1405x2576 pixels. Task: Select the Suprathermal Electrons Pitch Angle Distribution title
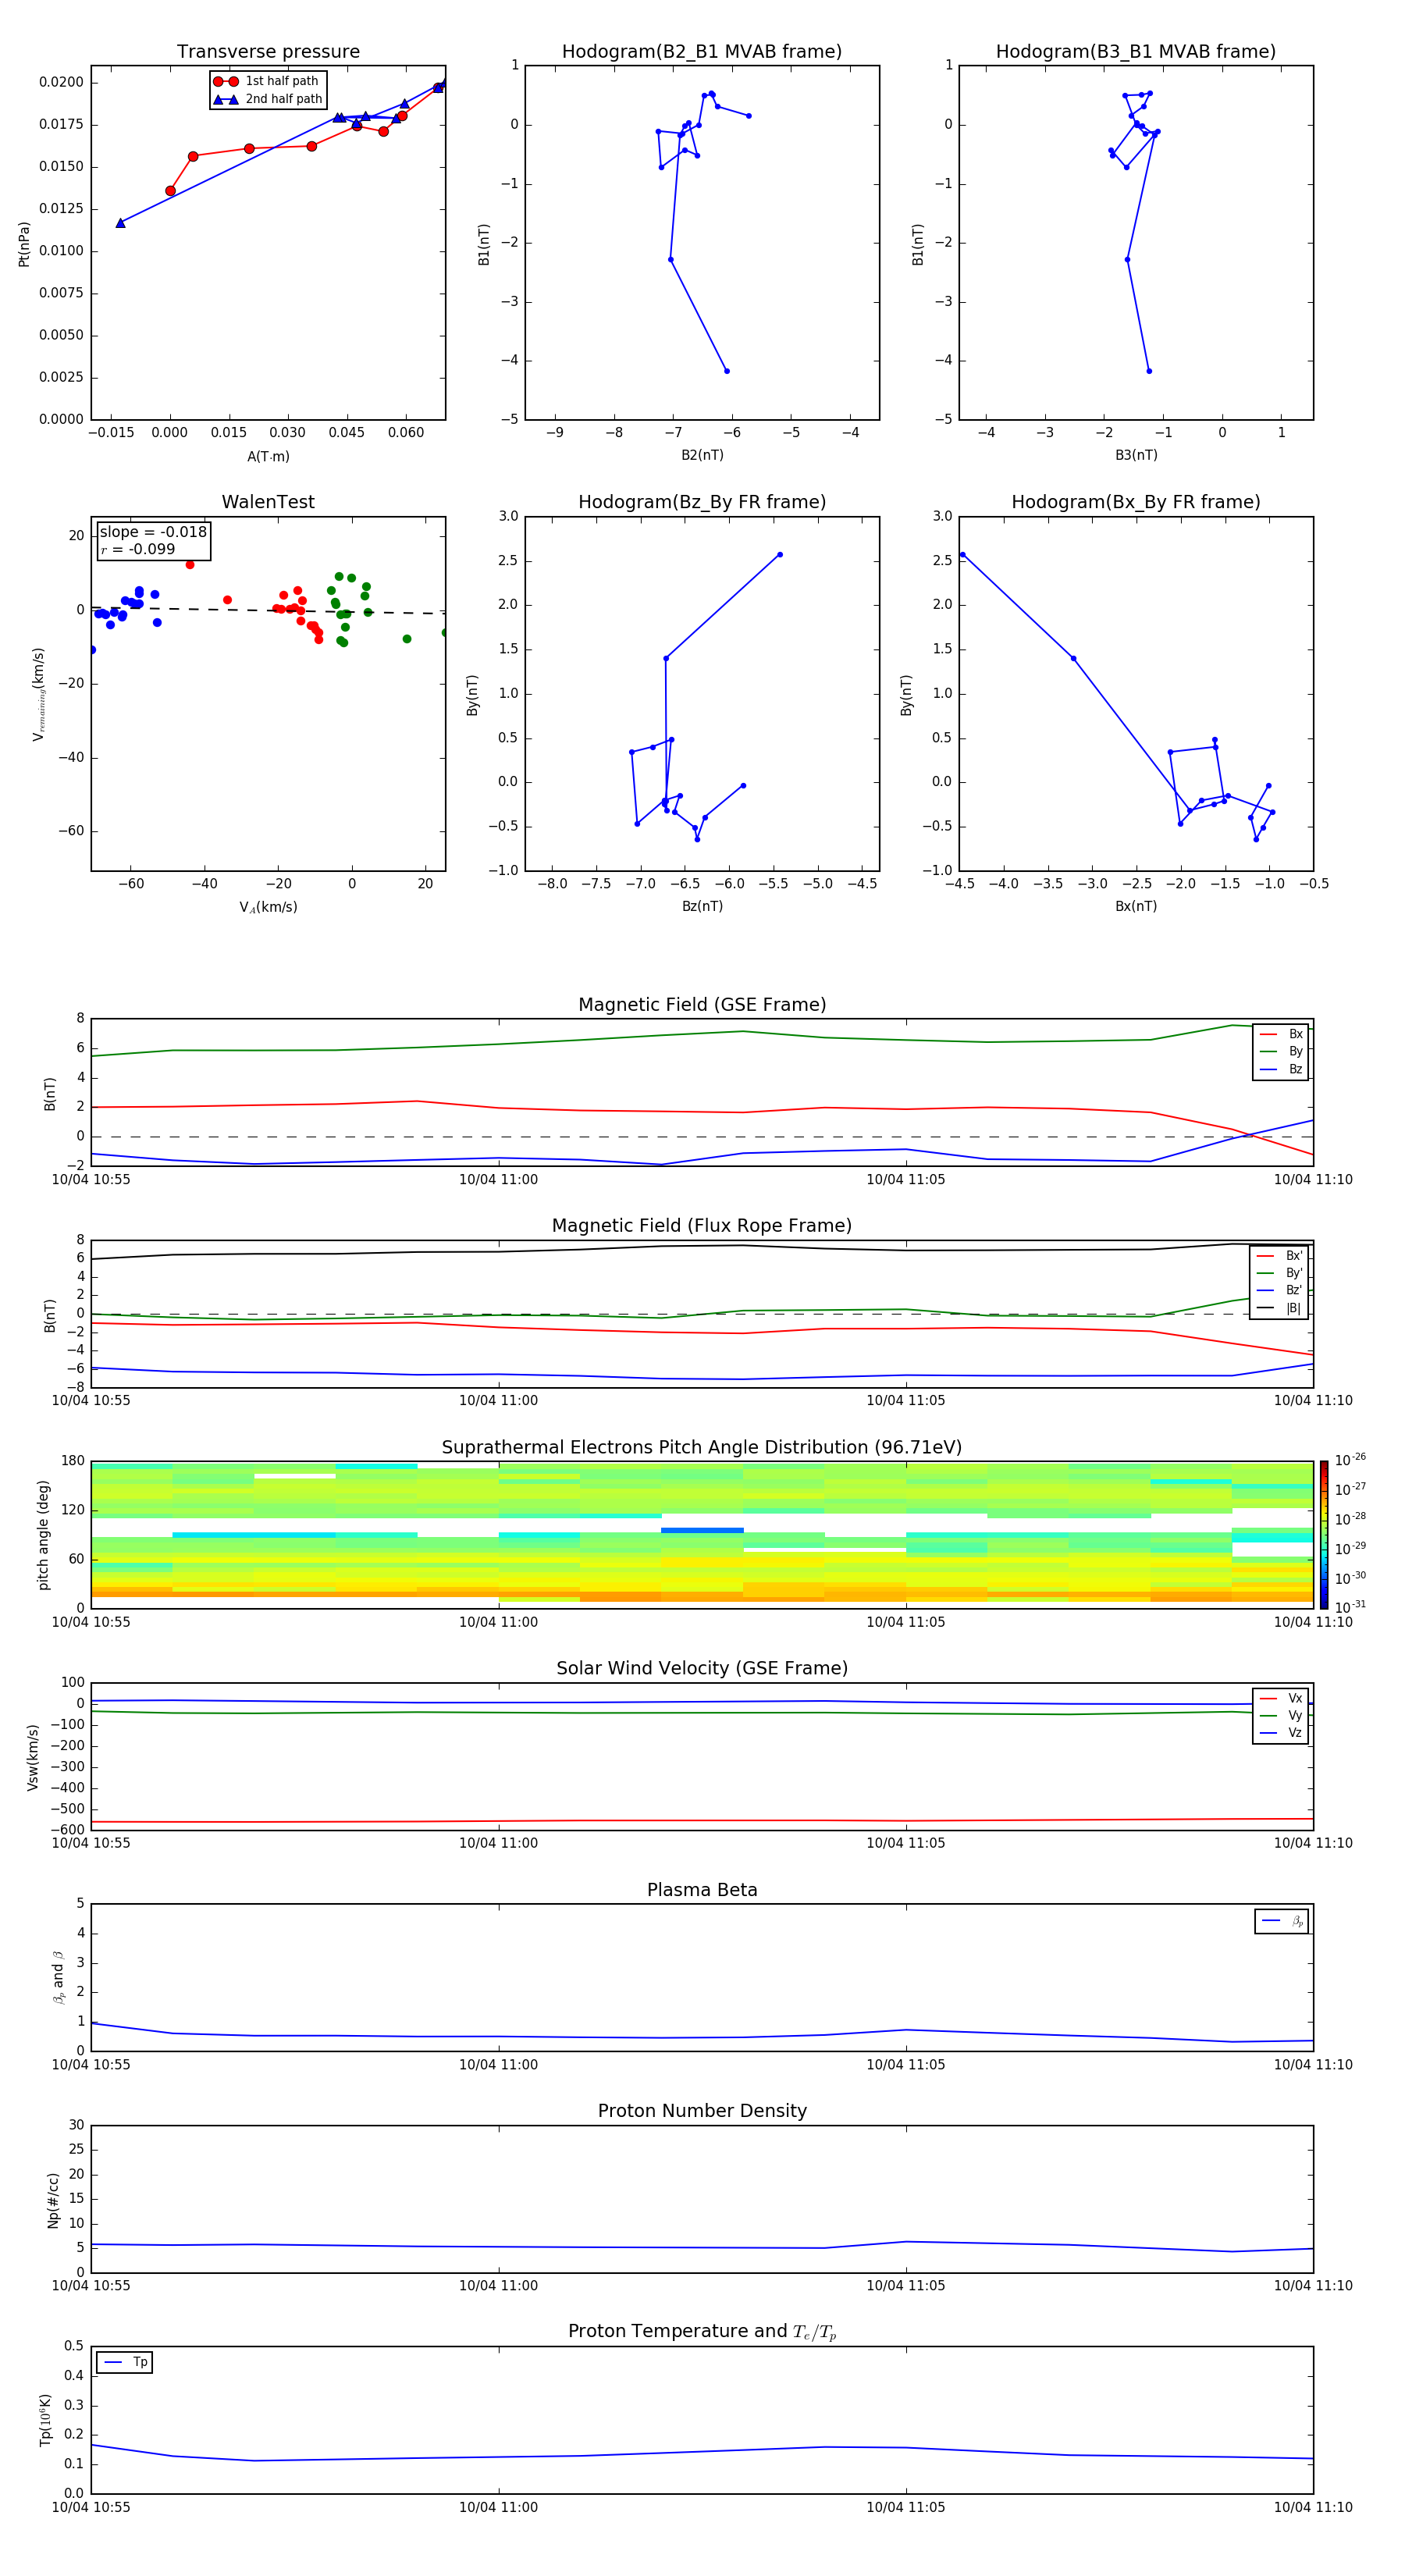click(x=702, y=1448)
